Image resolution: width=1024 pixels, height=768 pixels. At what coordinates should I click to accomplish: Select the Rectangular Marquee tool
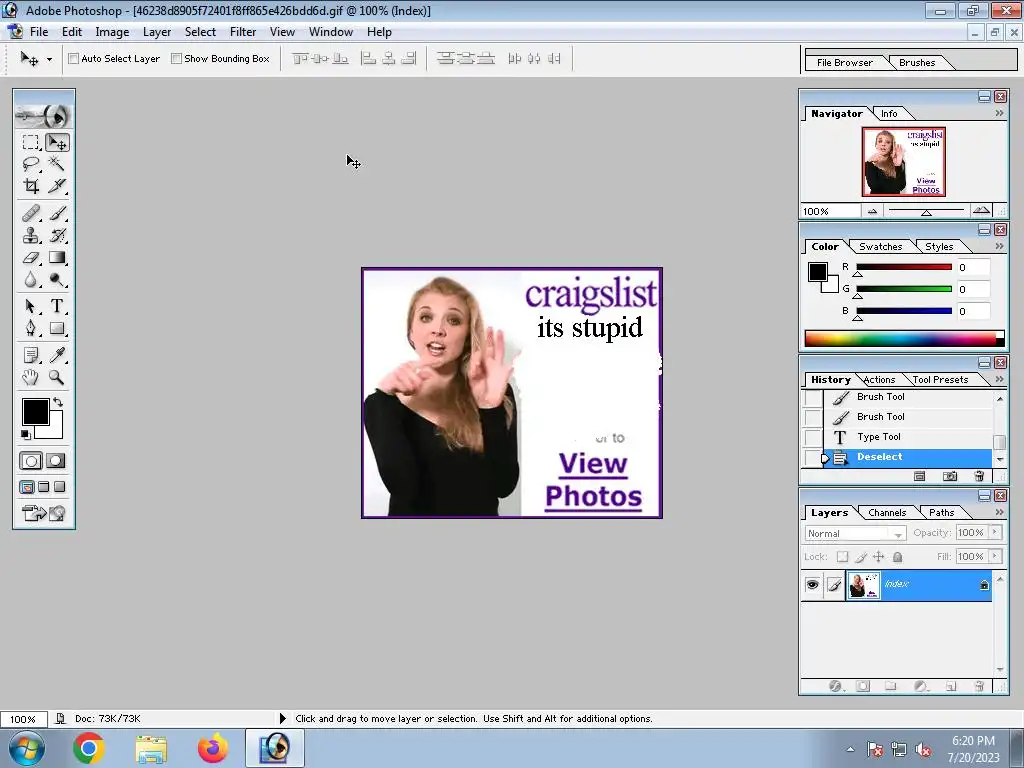coord(31,142)
